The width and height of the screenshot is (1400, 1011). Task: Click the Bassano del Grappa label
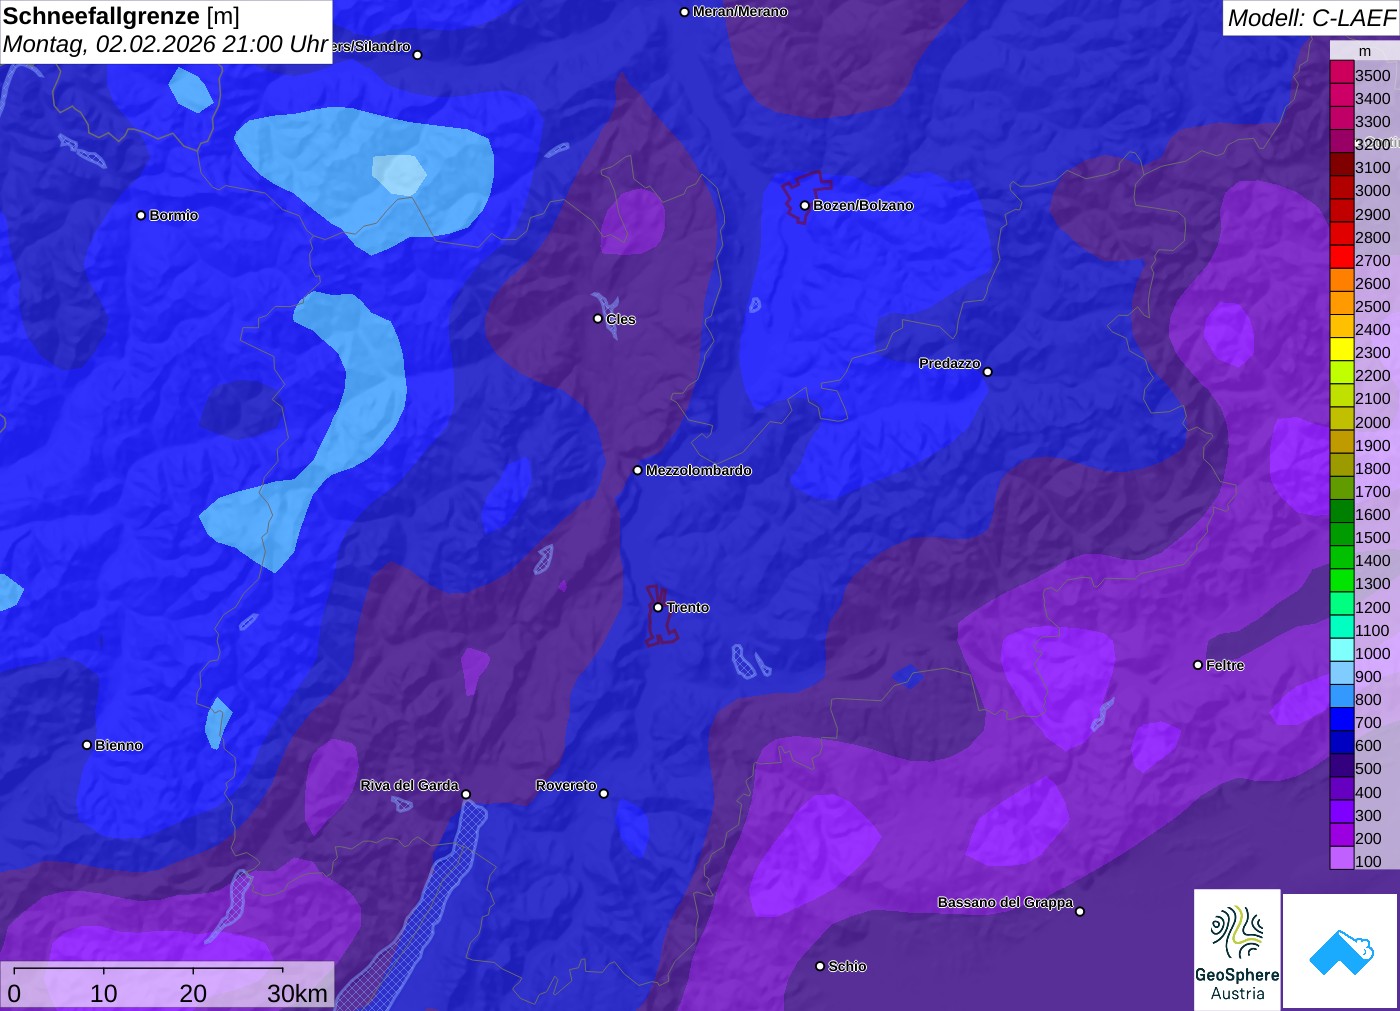tap(1005, 902)
